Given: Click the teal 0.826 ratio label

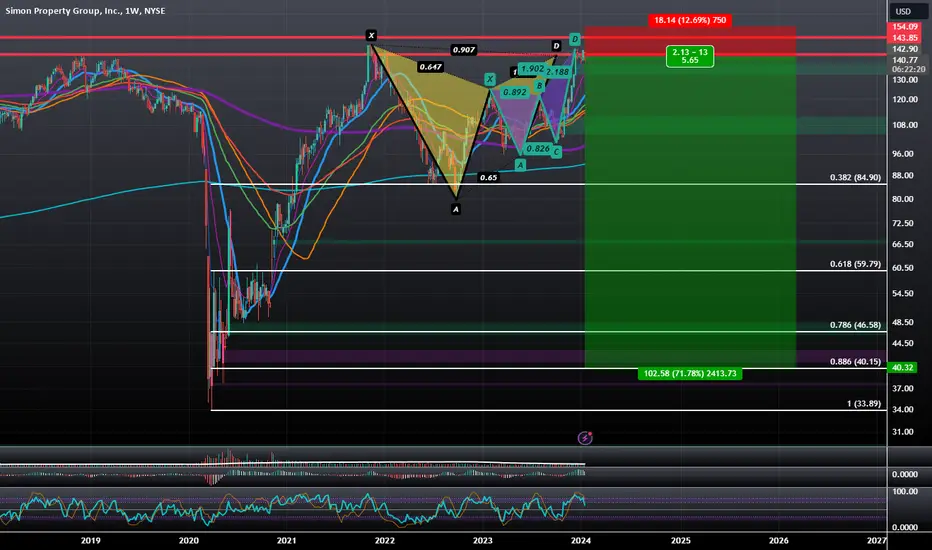Looking at the screenshot, I should 538,149.
